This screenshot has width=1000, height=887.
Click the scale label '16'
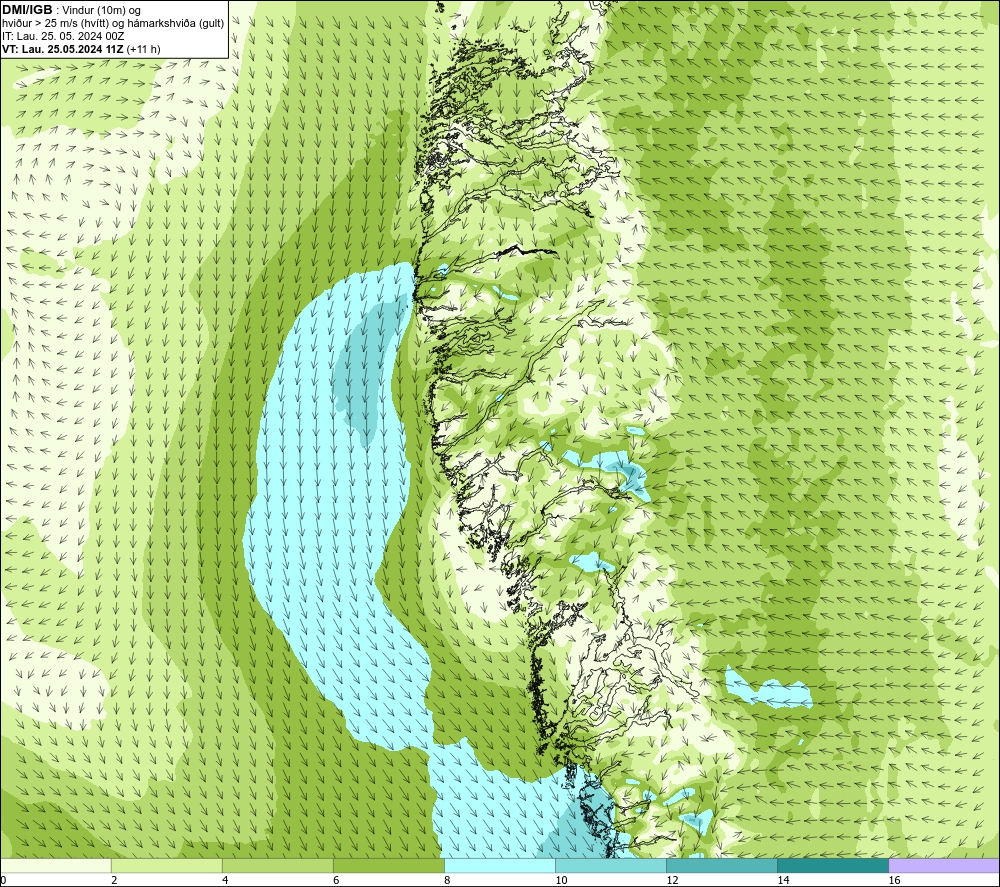894,881
